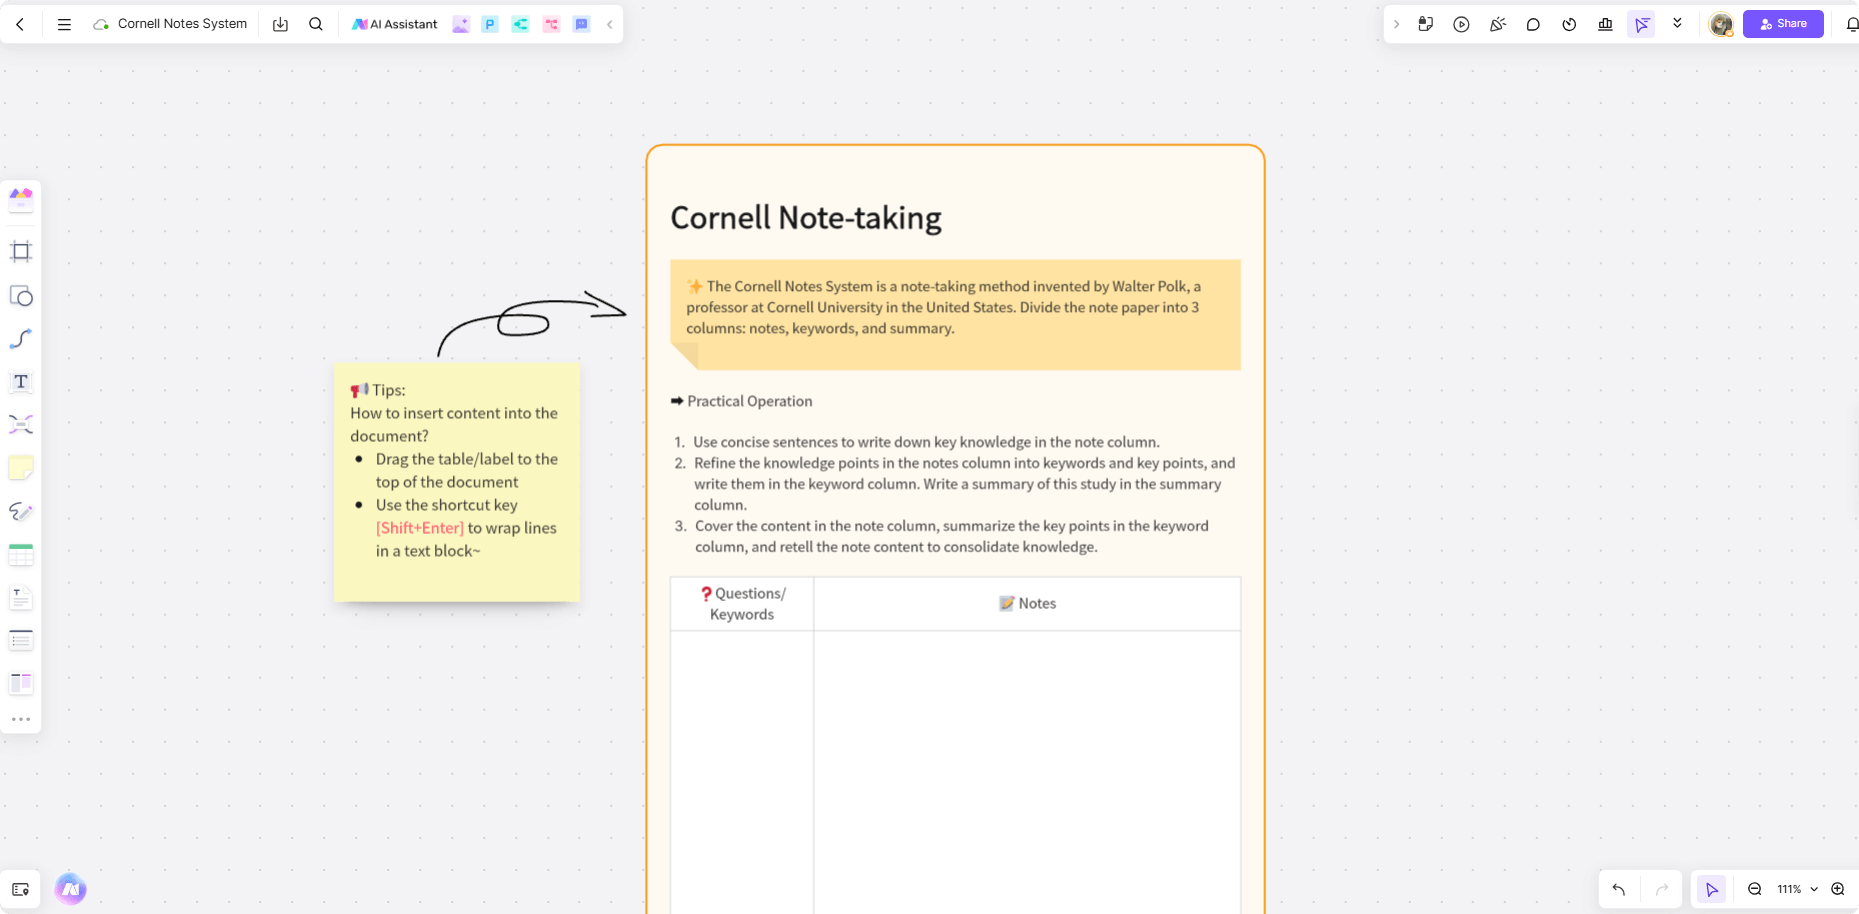Start presentation with the play icon
This screenshot has width=1859, height=914.
[x=1461, y=24]
